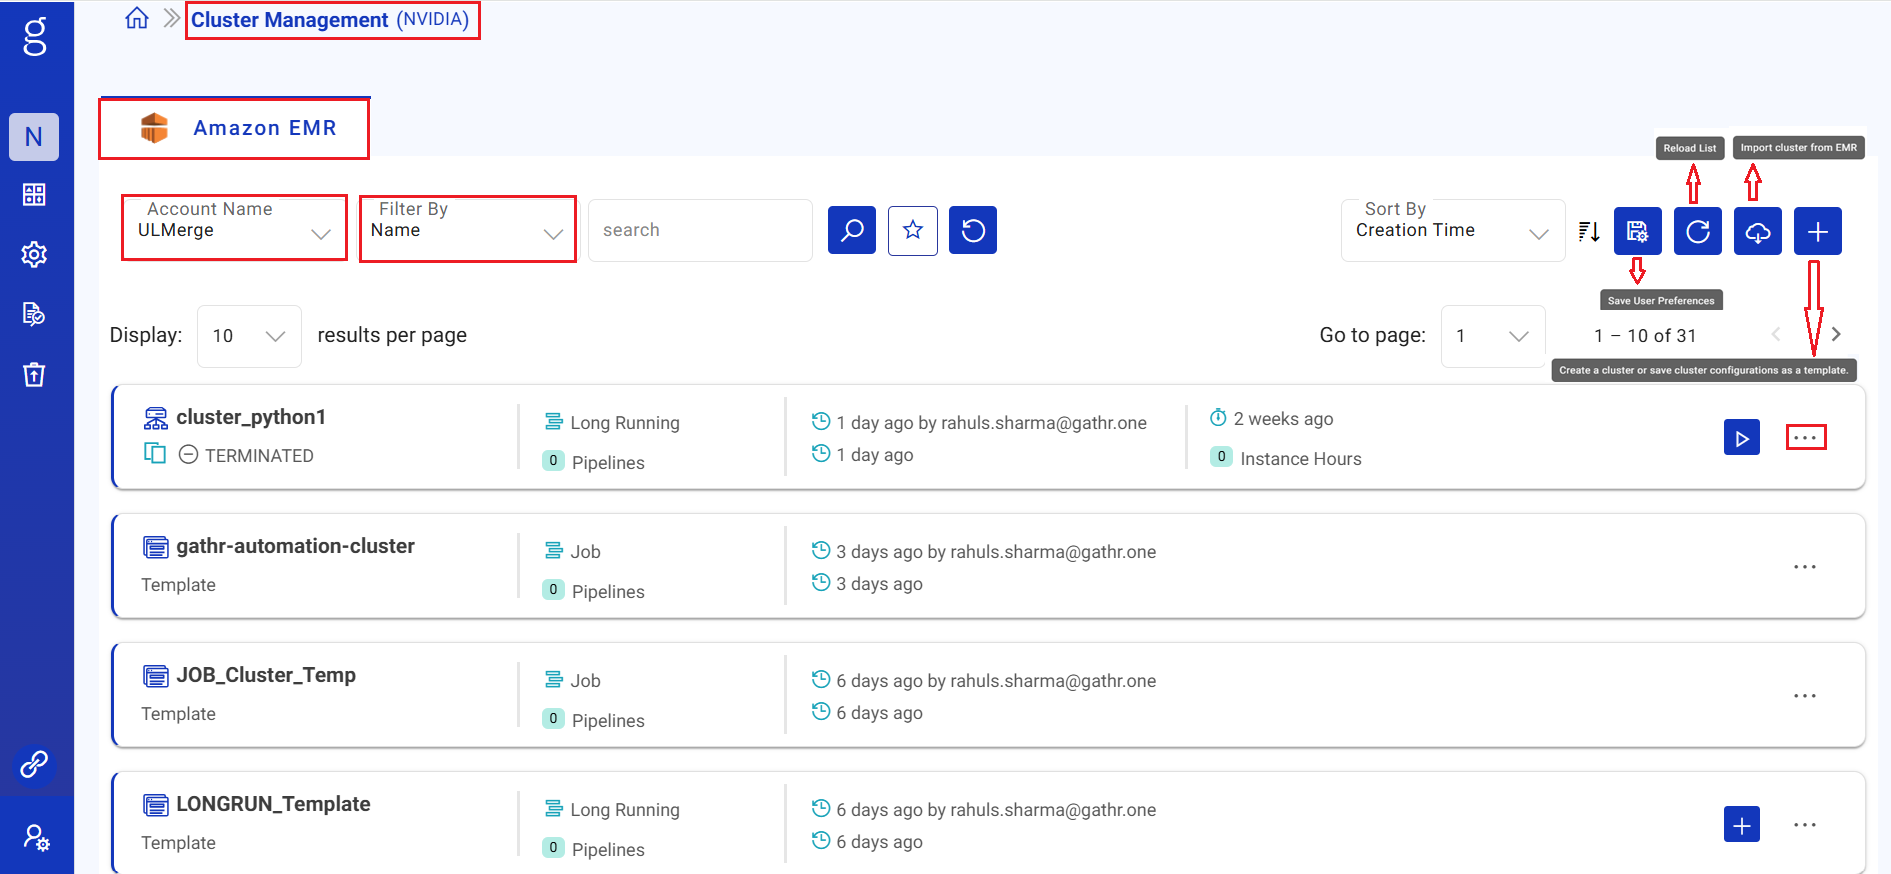Image resolution: width=1891 pixels, height=874 pixels.
Task: Open the trash restore icon in sidebar
Action: point(34,374)
